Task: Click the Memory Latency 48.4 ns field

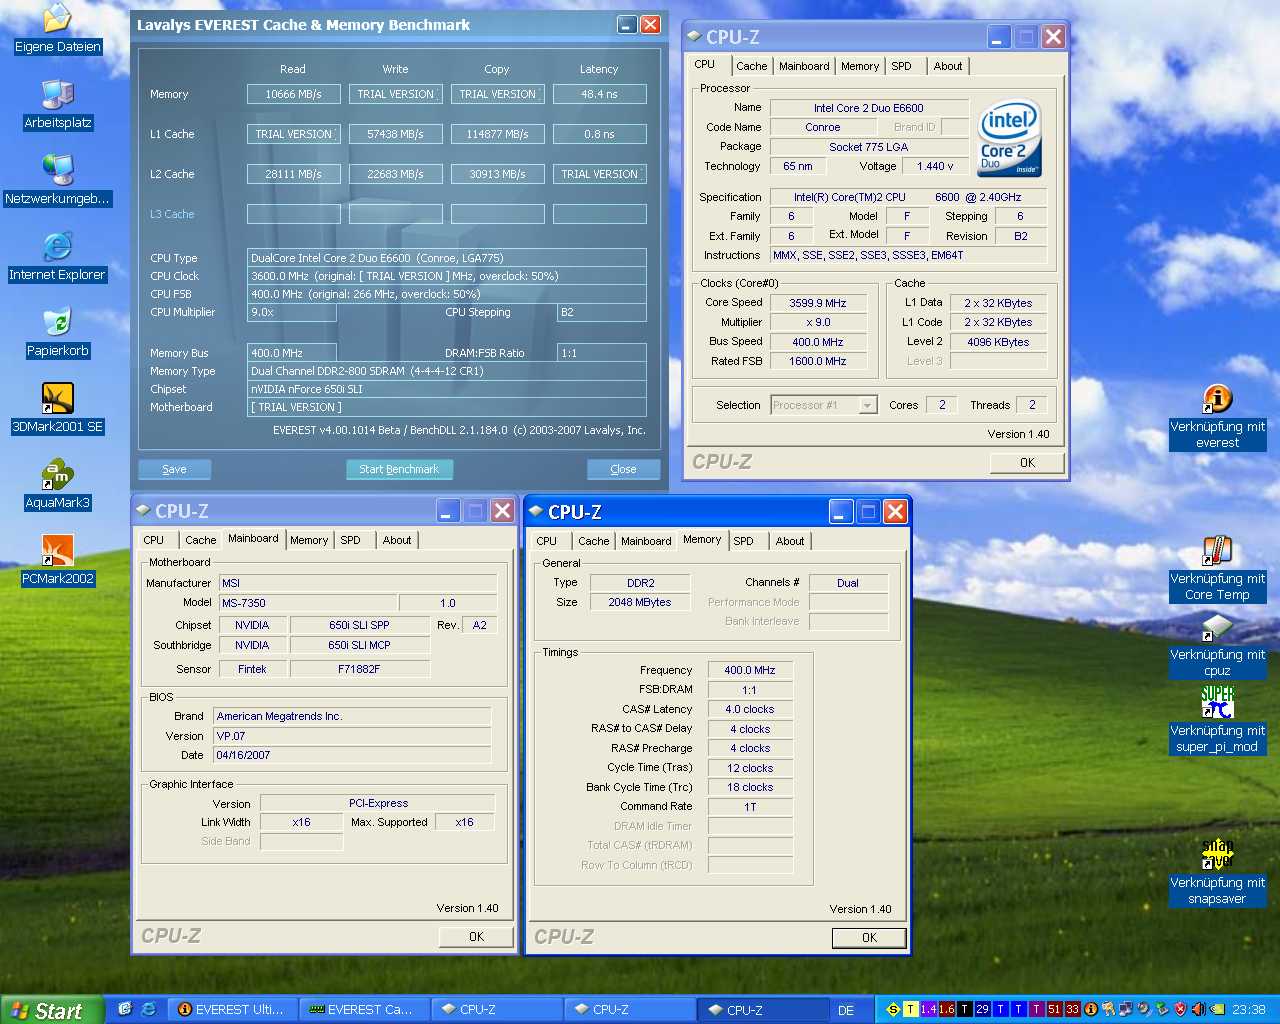Action: (599, 94)
